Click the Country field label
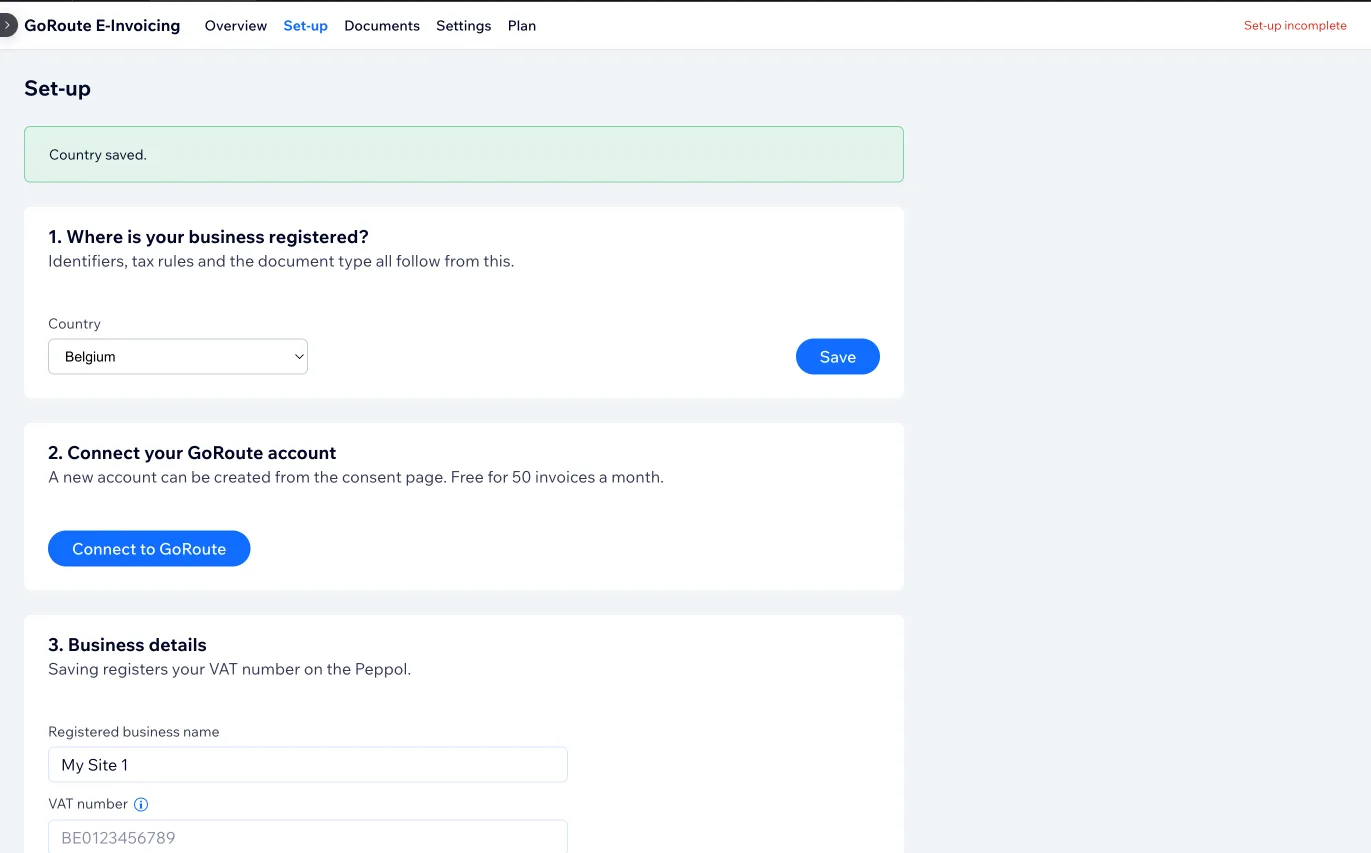Viewport: 1371px width, 853px height. [74, 324]
